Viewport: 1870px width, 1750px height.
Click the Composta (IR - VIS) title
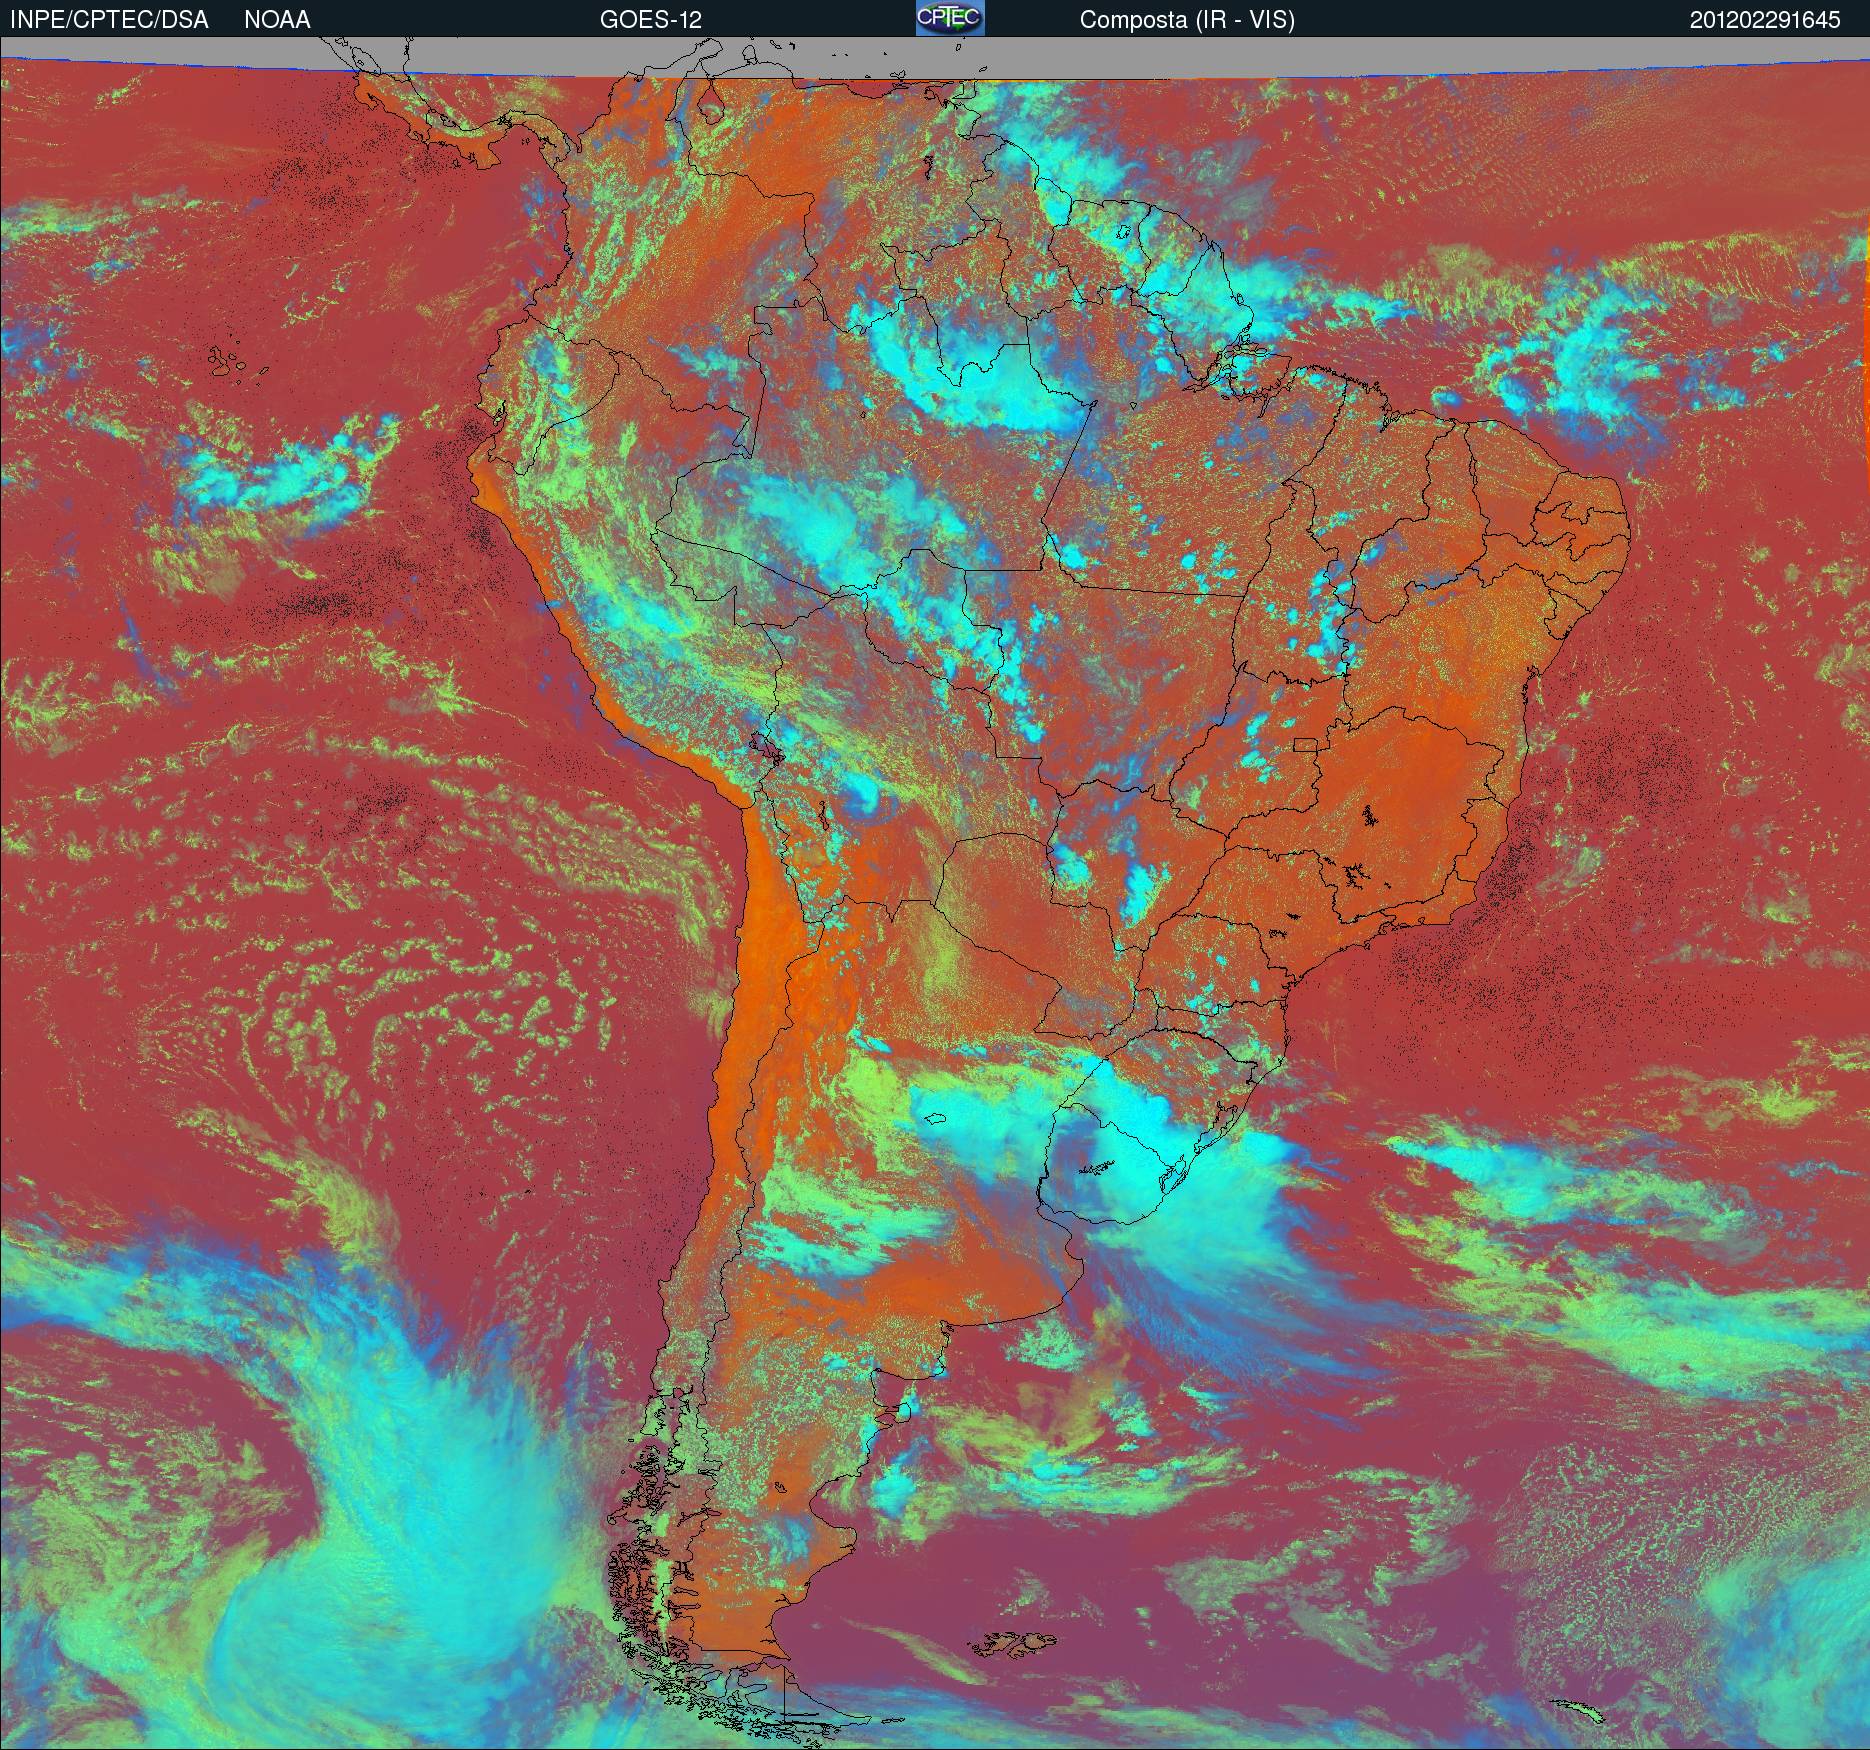(x=1187, y=20)
